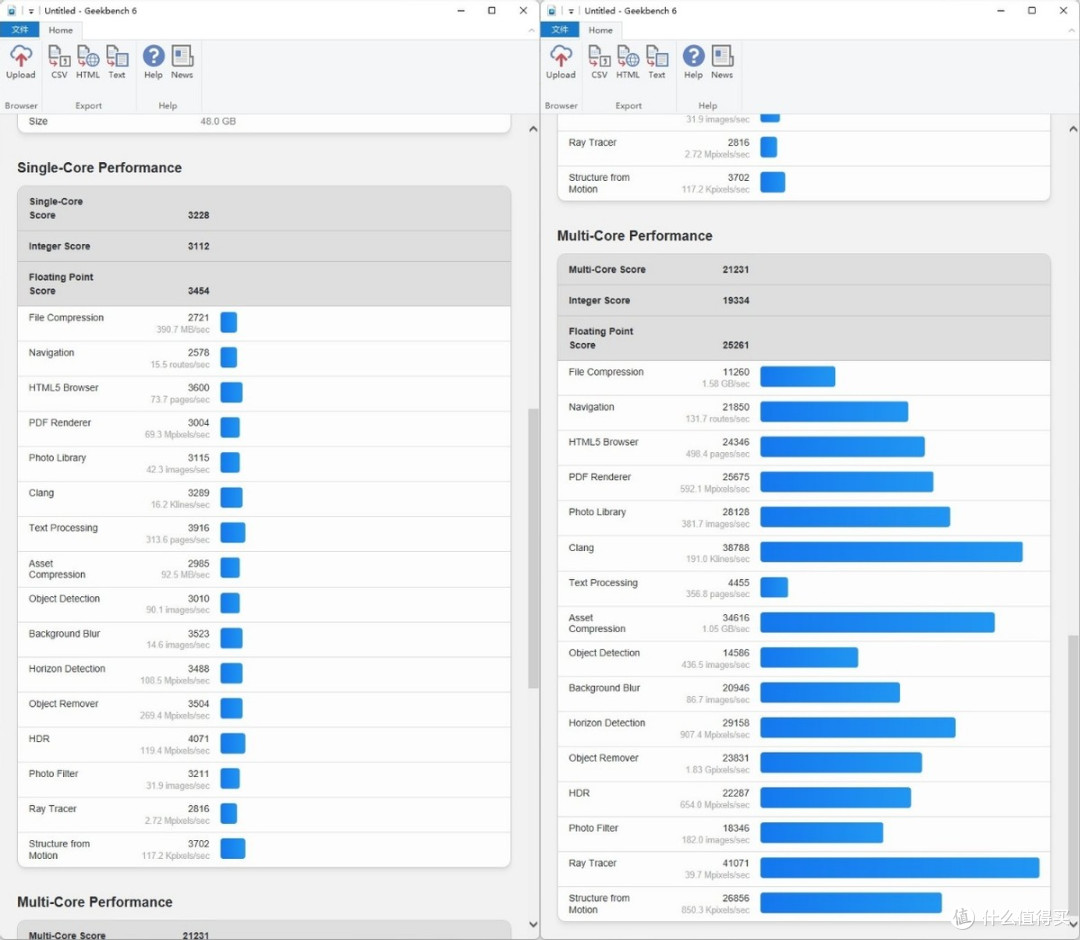Screen dimensions: 1080x940
Task: Click multi-core Integer Score 19334
Action: 736,300
